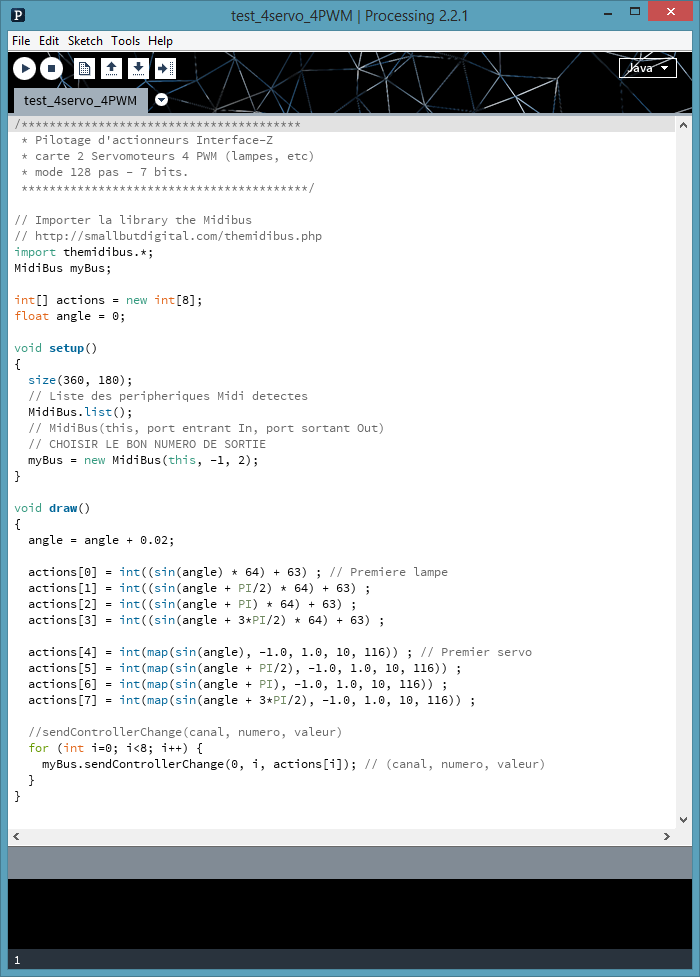Open an existing sketch
700x977 pixels.
click(x=112, y=68)
